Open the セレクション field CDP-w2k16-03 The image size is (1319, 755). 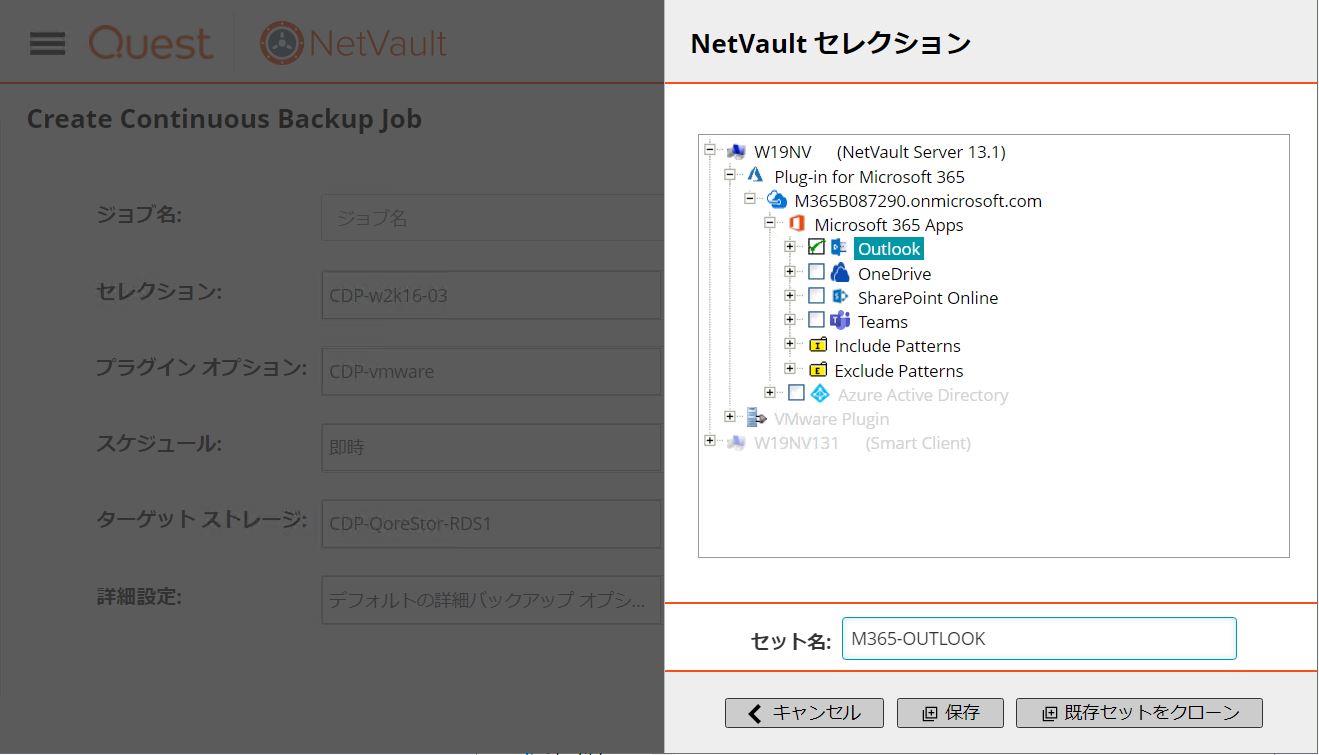pyautogui.click(x=493, y=295)
